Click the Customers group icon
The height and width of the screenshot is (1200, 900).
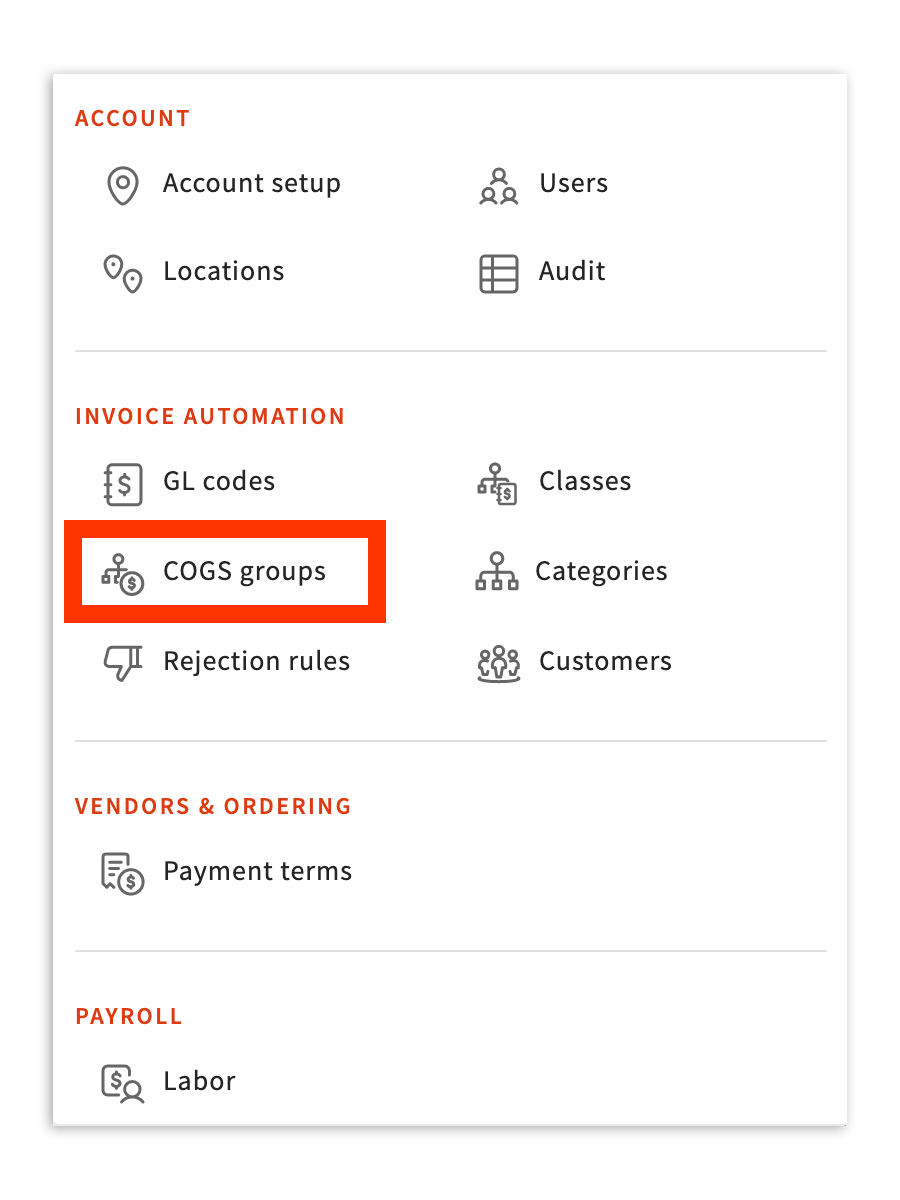coord(497,661)
